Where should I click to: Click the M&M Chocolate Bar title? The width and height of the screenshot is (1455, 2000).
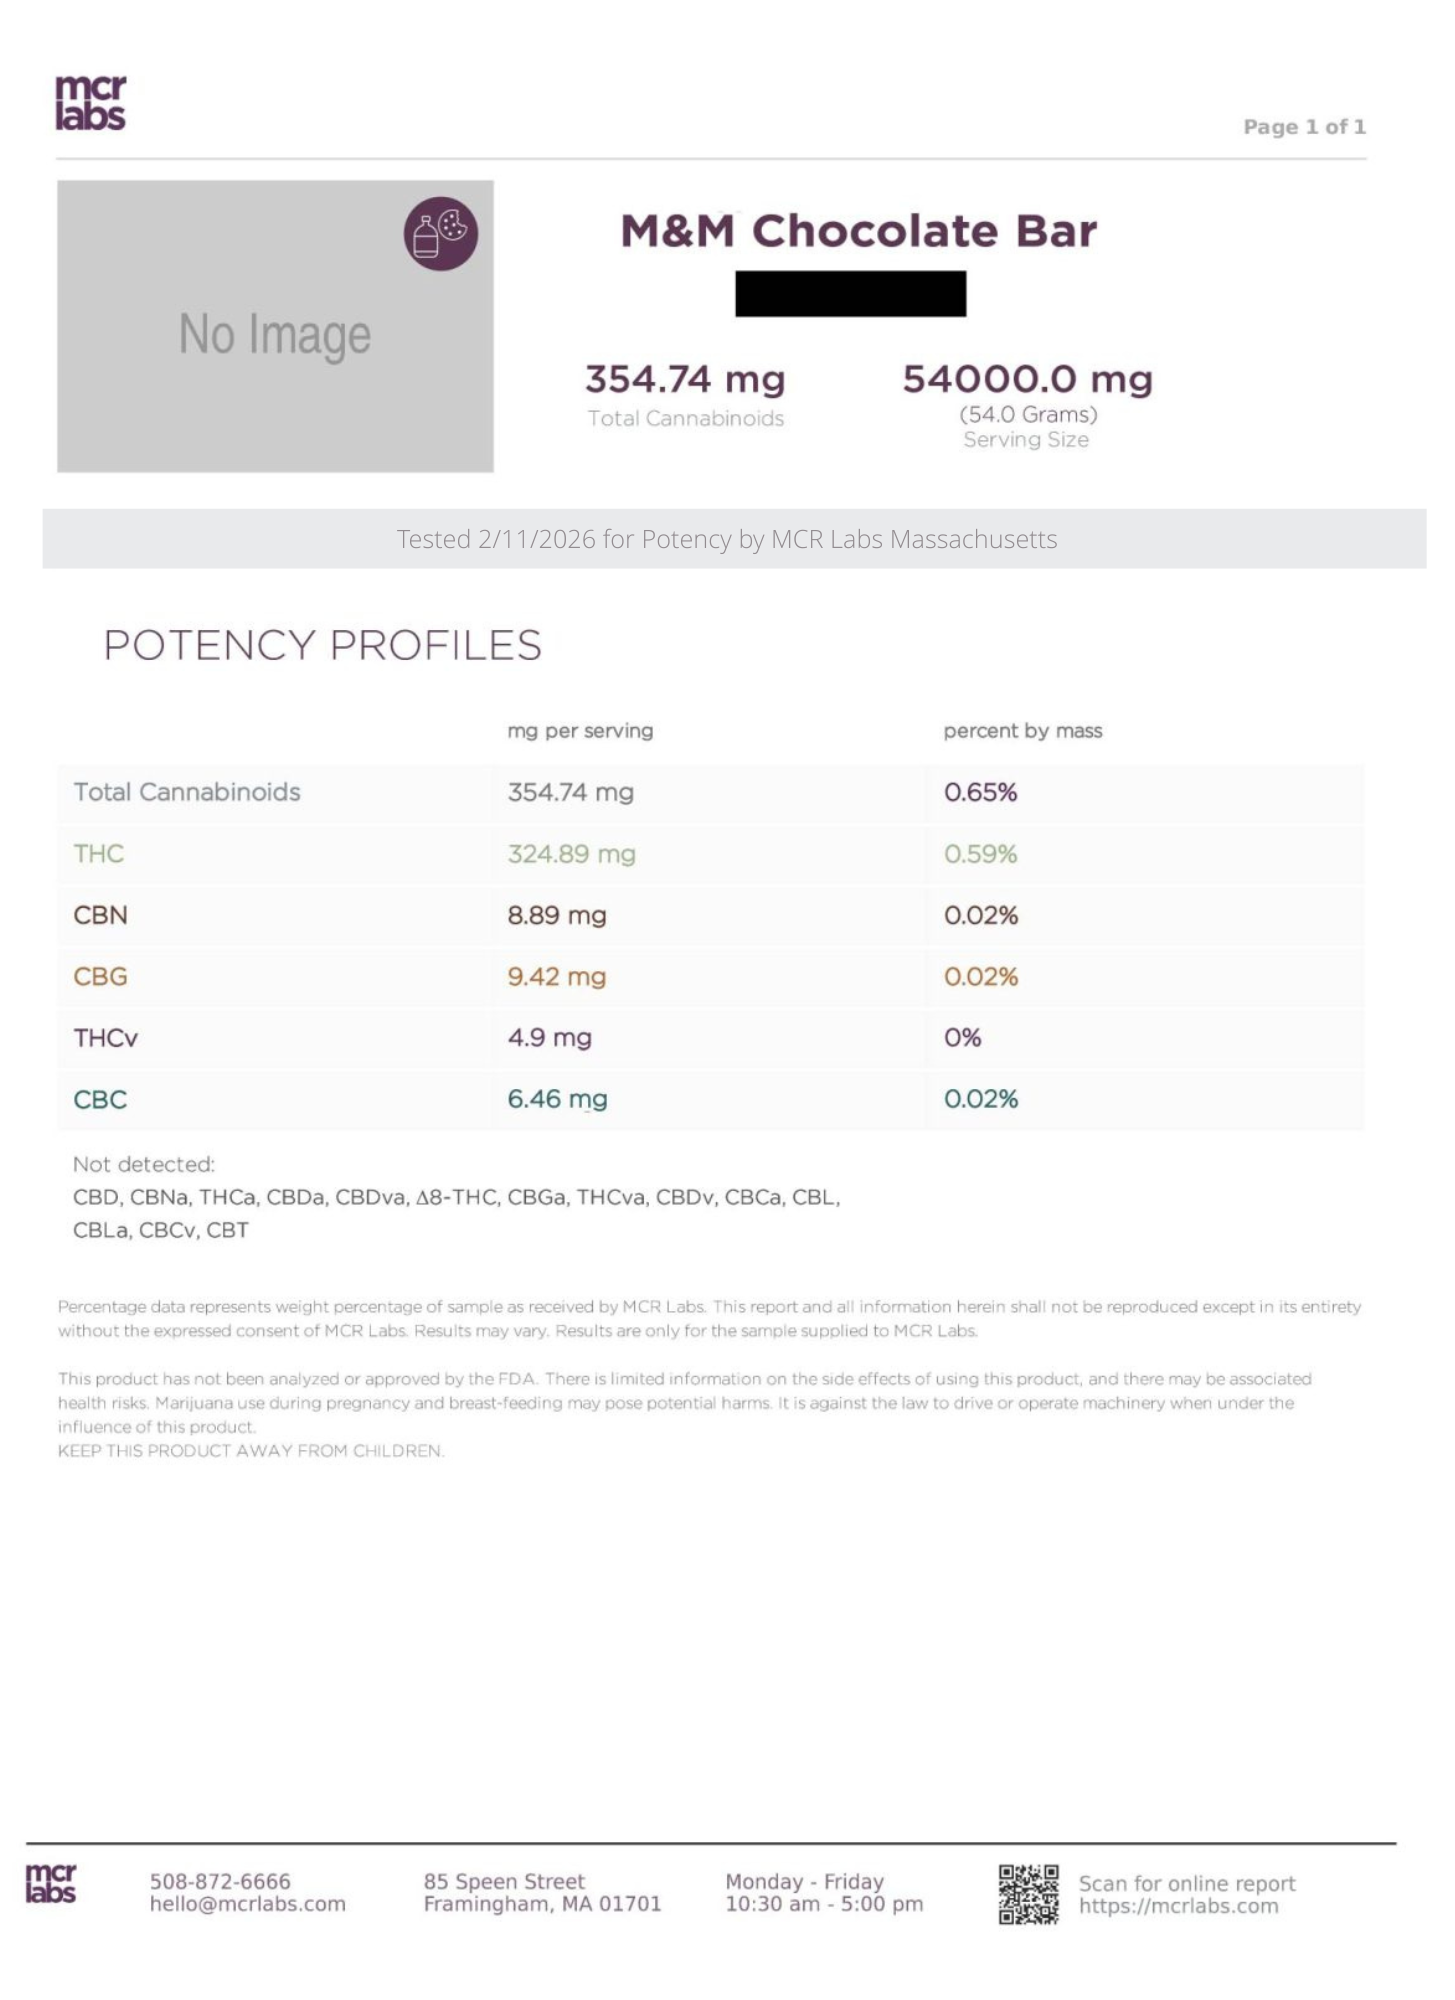tap(858, 231)
